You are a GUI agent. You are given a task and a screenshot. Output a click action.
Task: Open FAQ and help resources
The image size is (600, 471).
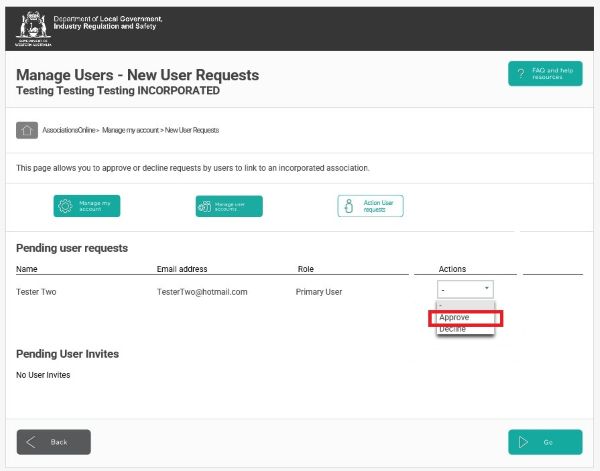(x=545, y=73)
